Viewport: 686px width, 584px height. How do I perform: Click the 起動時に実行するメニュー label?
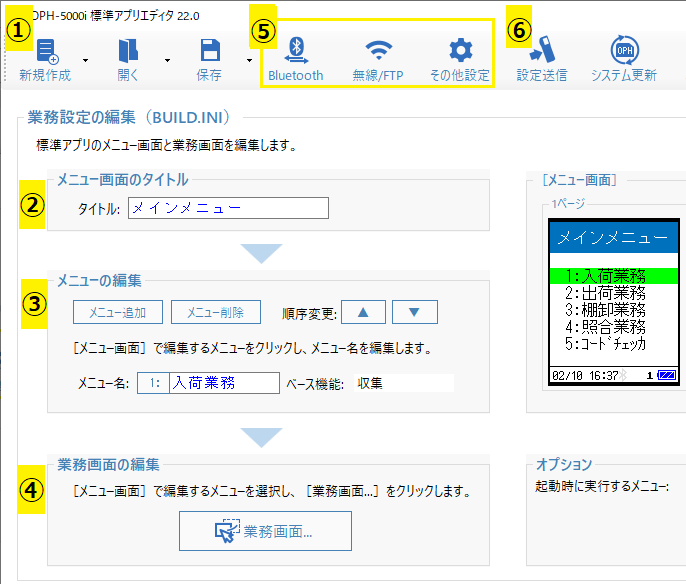pos(602,486)
